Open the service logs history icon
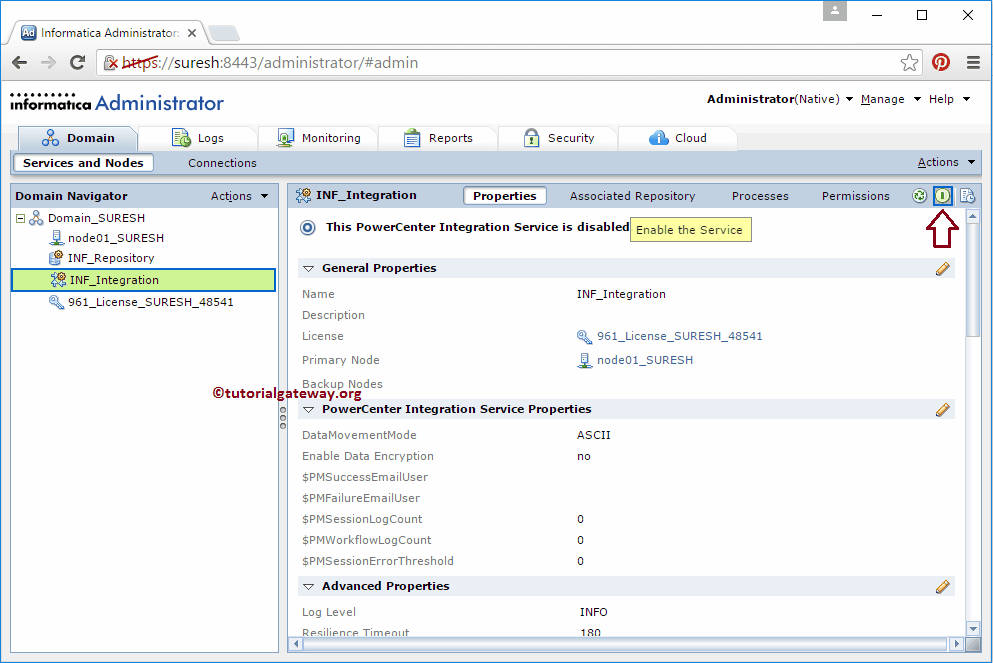993x663 pixels. (x=967, y=195)
